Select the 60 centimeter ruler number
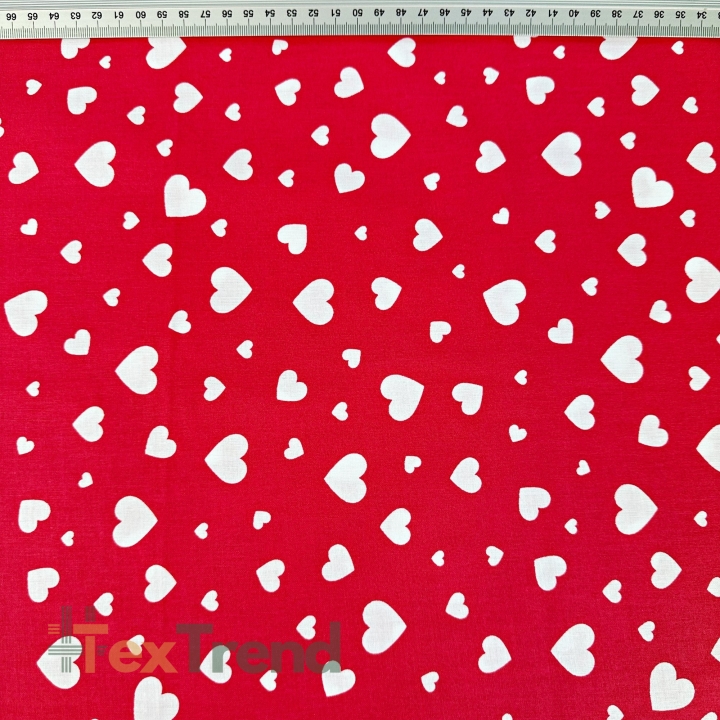Image resolution: width=720 pixels, height=720 pixels. tap(140, 15)
